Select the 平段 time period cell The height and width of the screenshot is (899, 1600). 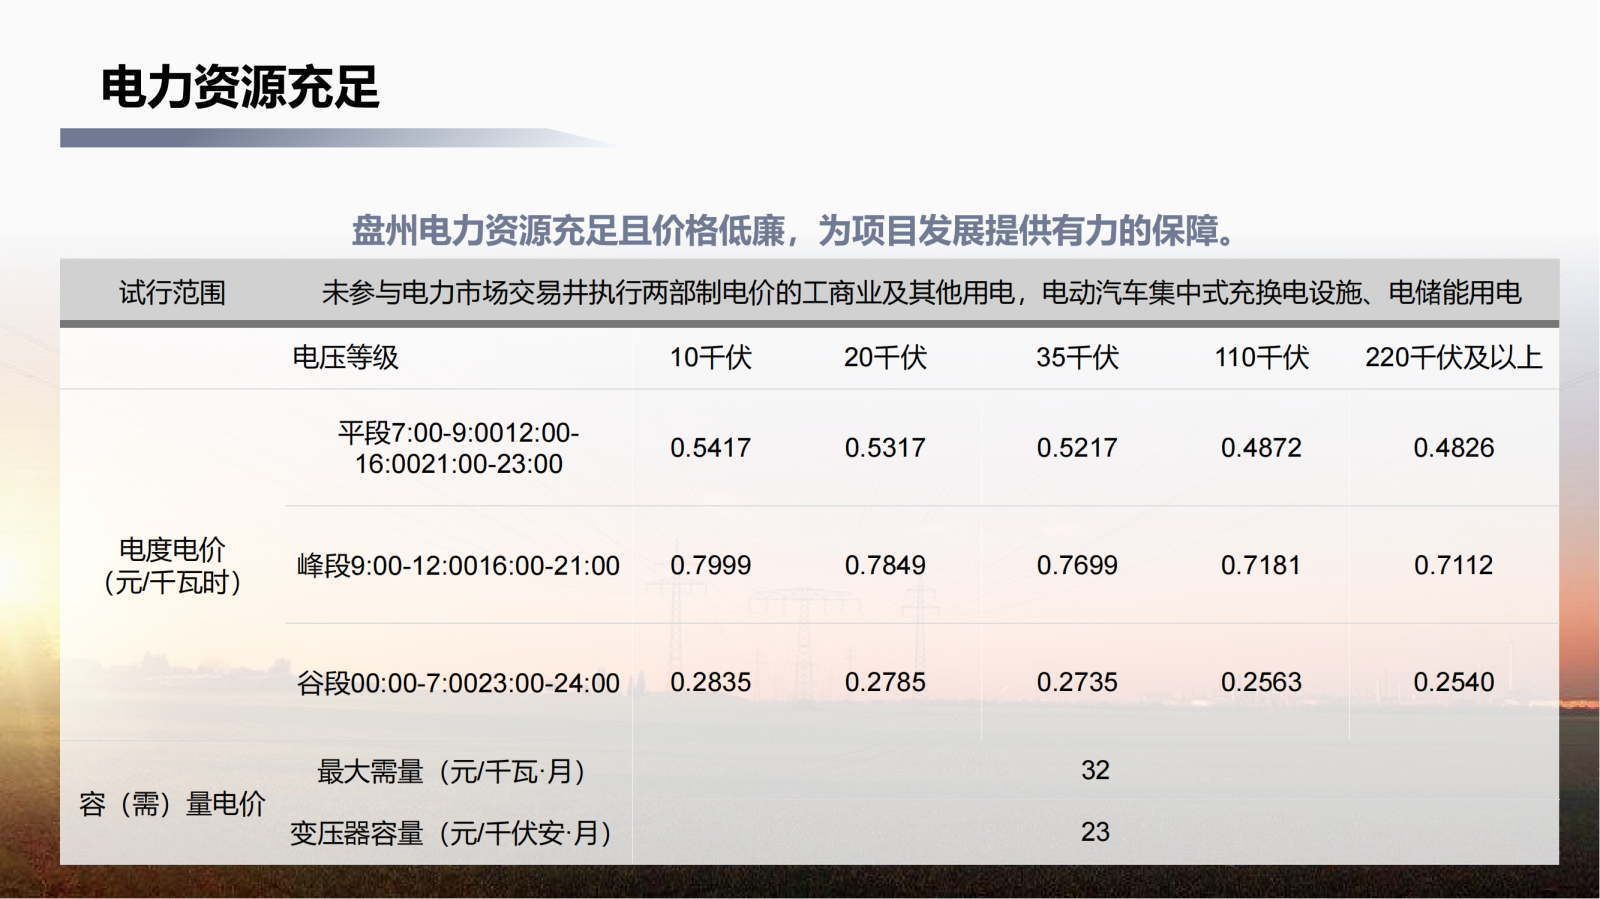[x=458, y=448]
